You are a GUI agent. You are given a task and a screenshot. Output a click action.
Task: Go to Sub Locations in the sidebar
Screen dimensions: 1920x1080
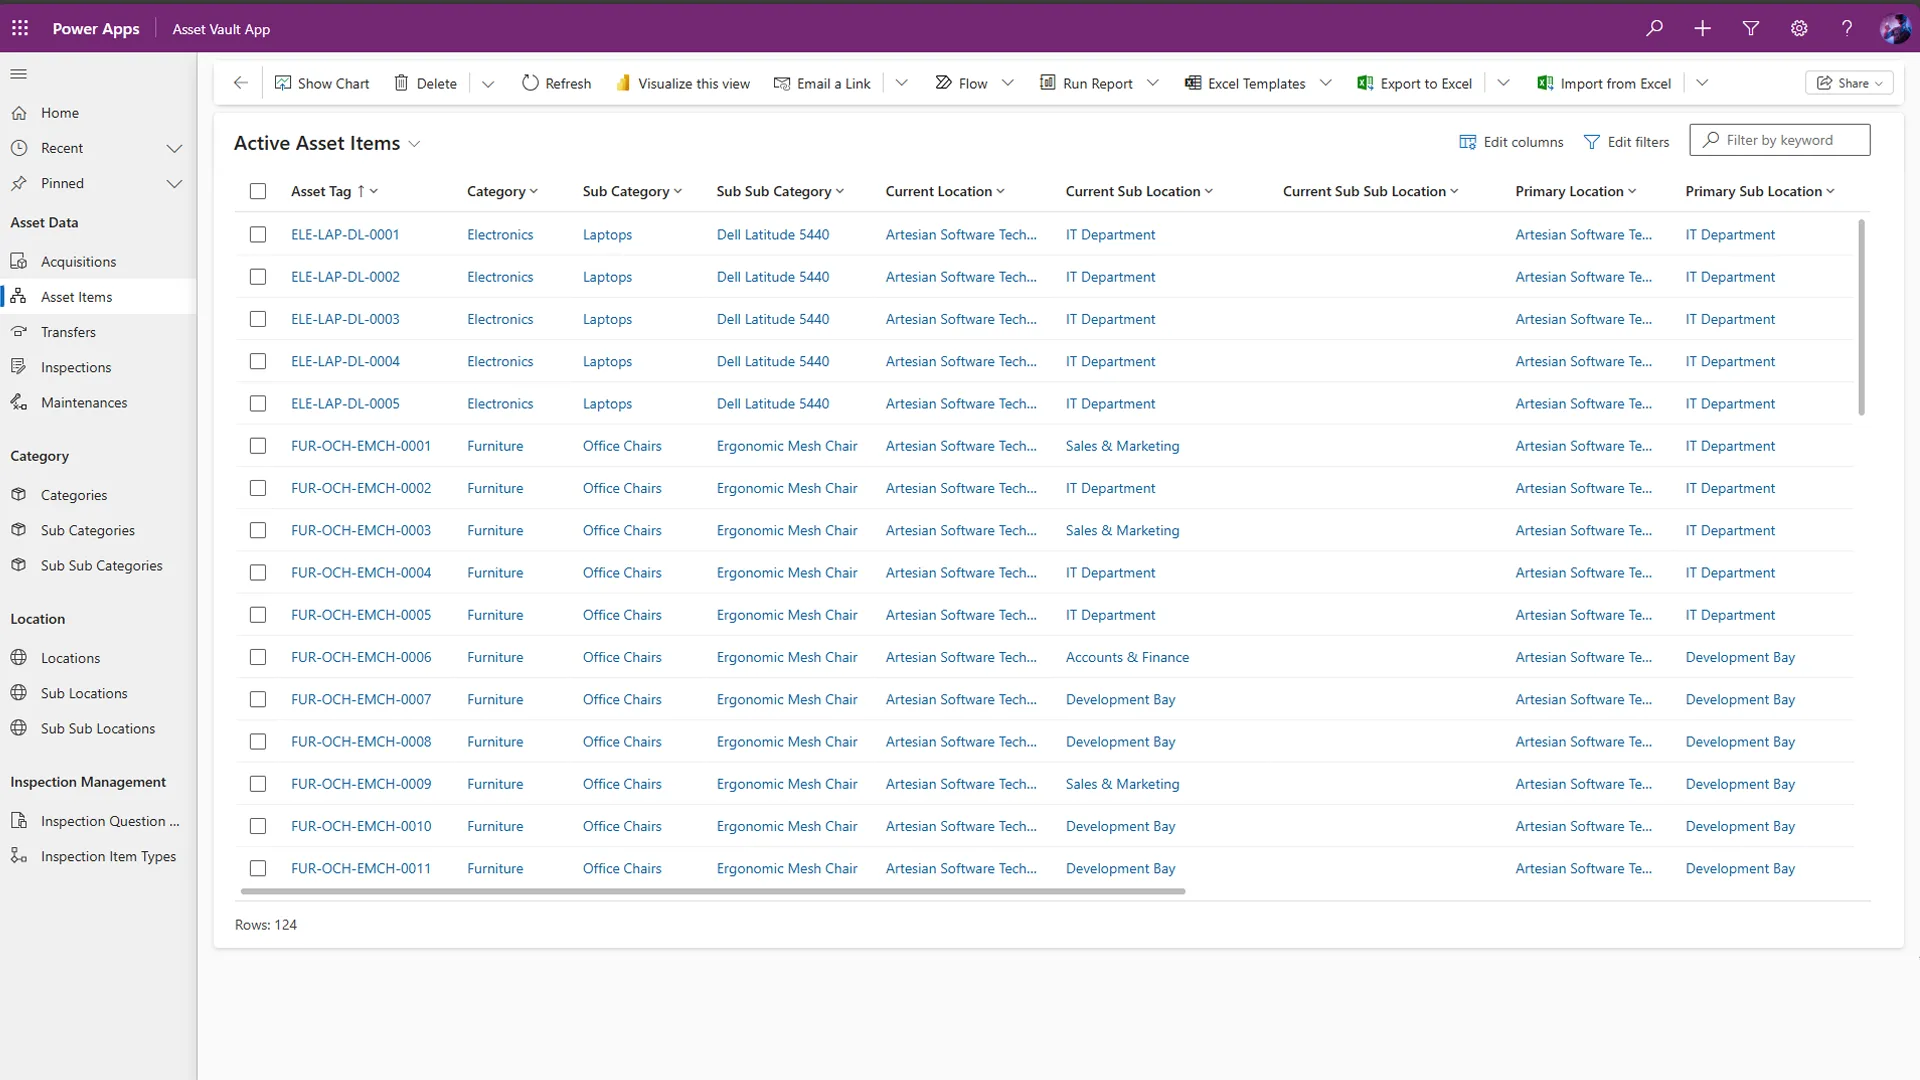click(x=84, y=693)
